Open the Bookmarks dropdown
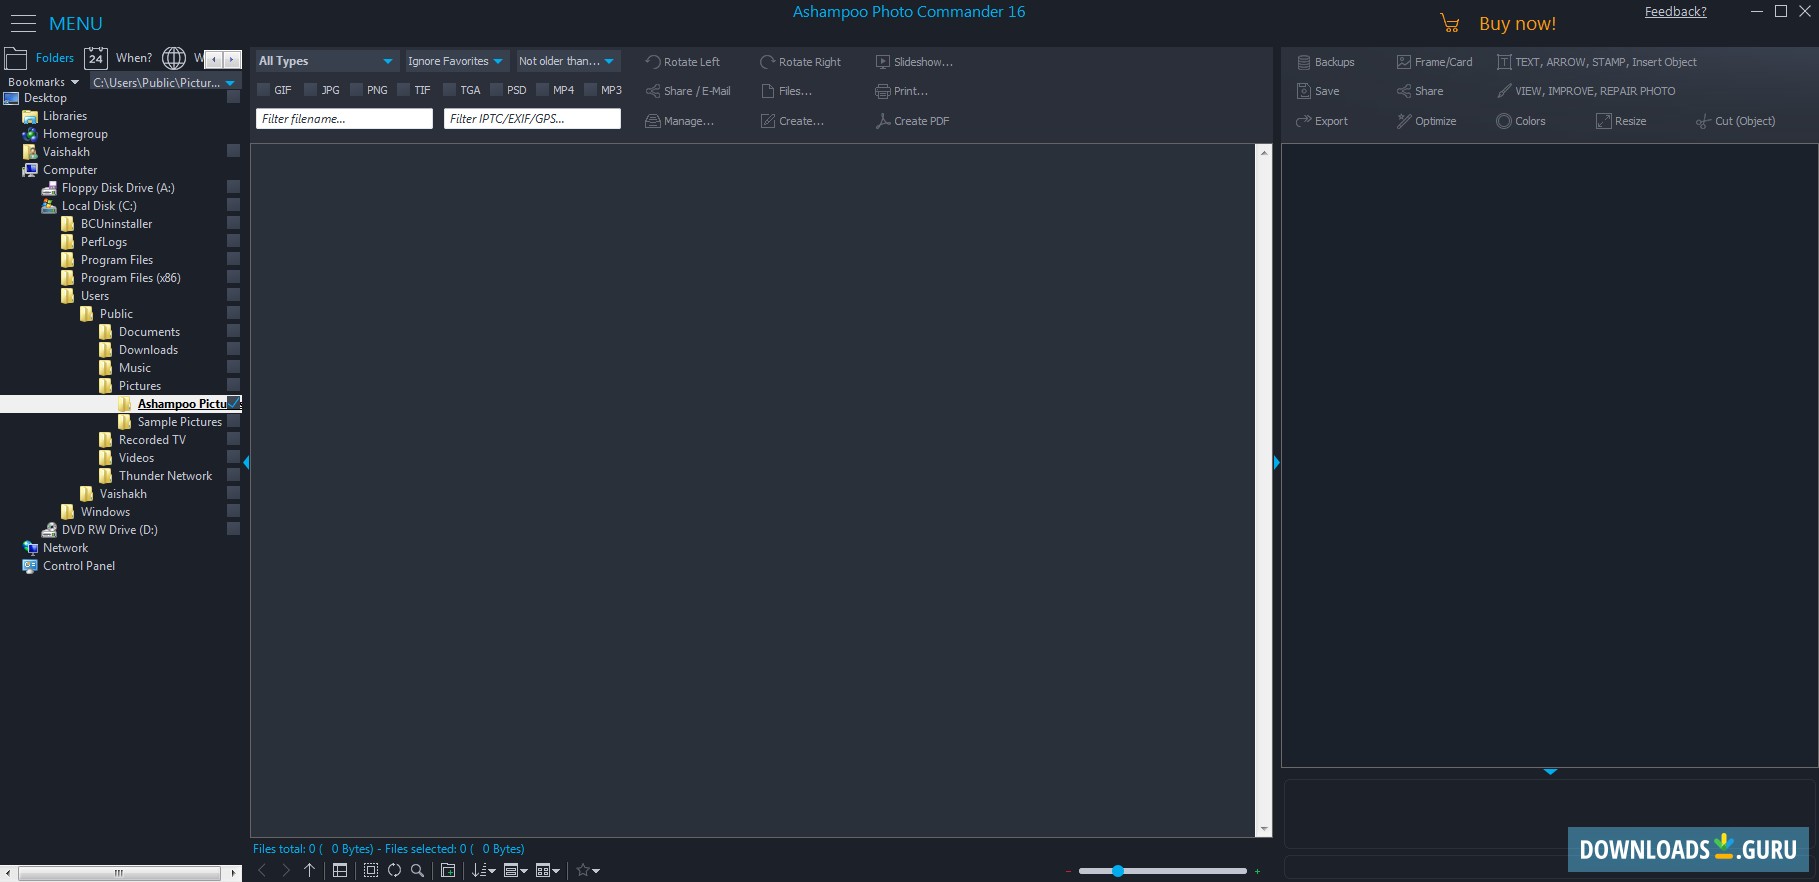Image resolution: width=1819 pixels, height=882 pixels. click(x=43, y=82)
